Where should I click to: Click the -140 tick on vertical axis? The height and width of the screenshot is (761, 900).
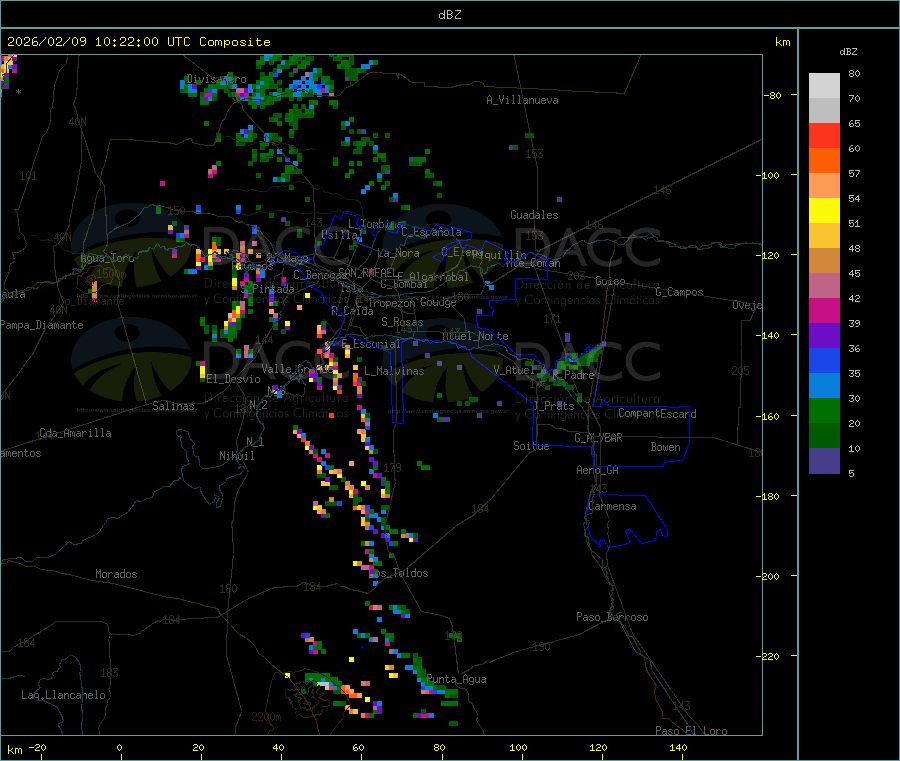coord(768,336)
